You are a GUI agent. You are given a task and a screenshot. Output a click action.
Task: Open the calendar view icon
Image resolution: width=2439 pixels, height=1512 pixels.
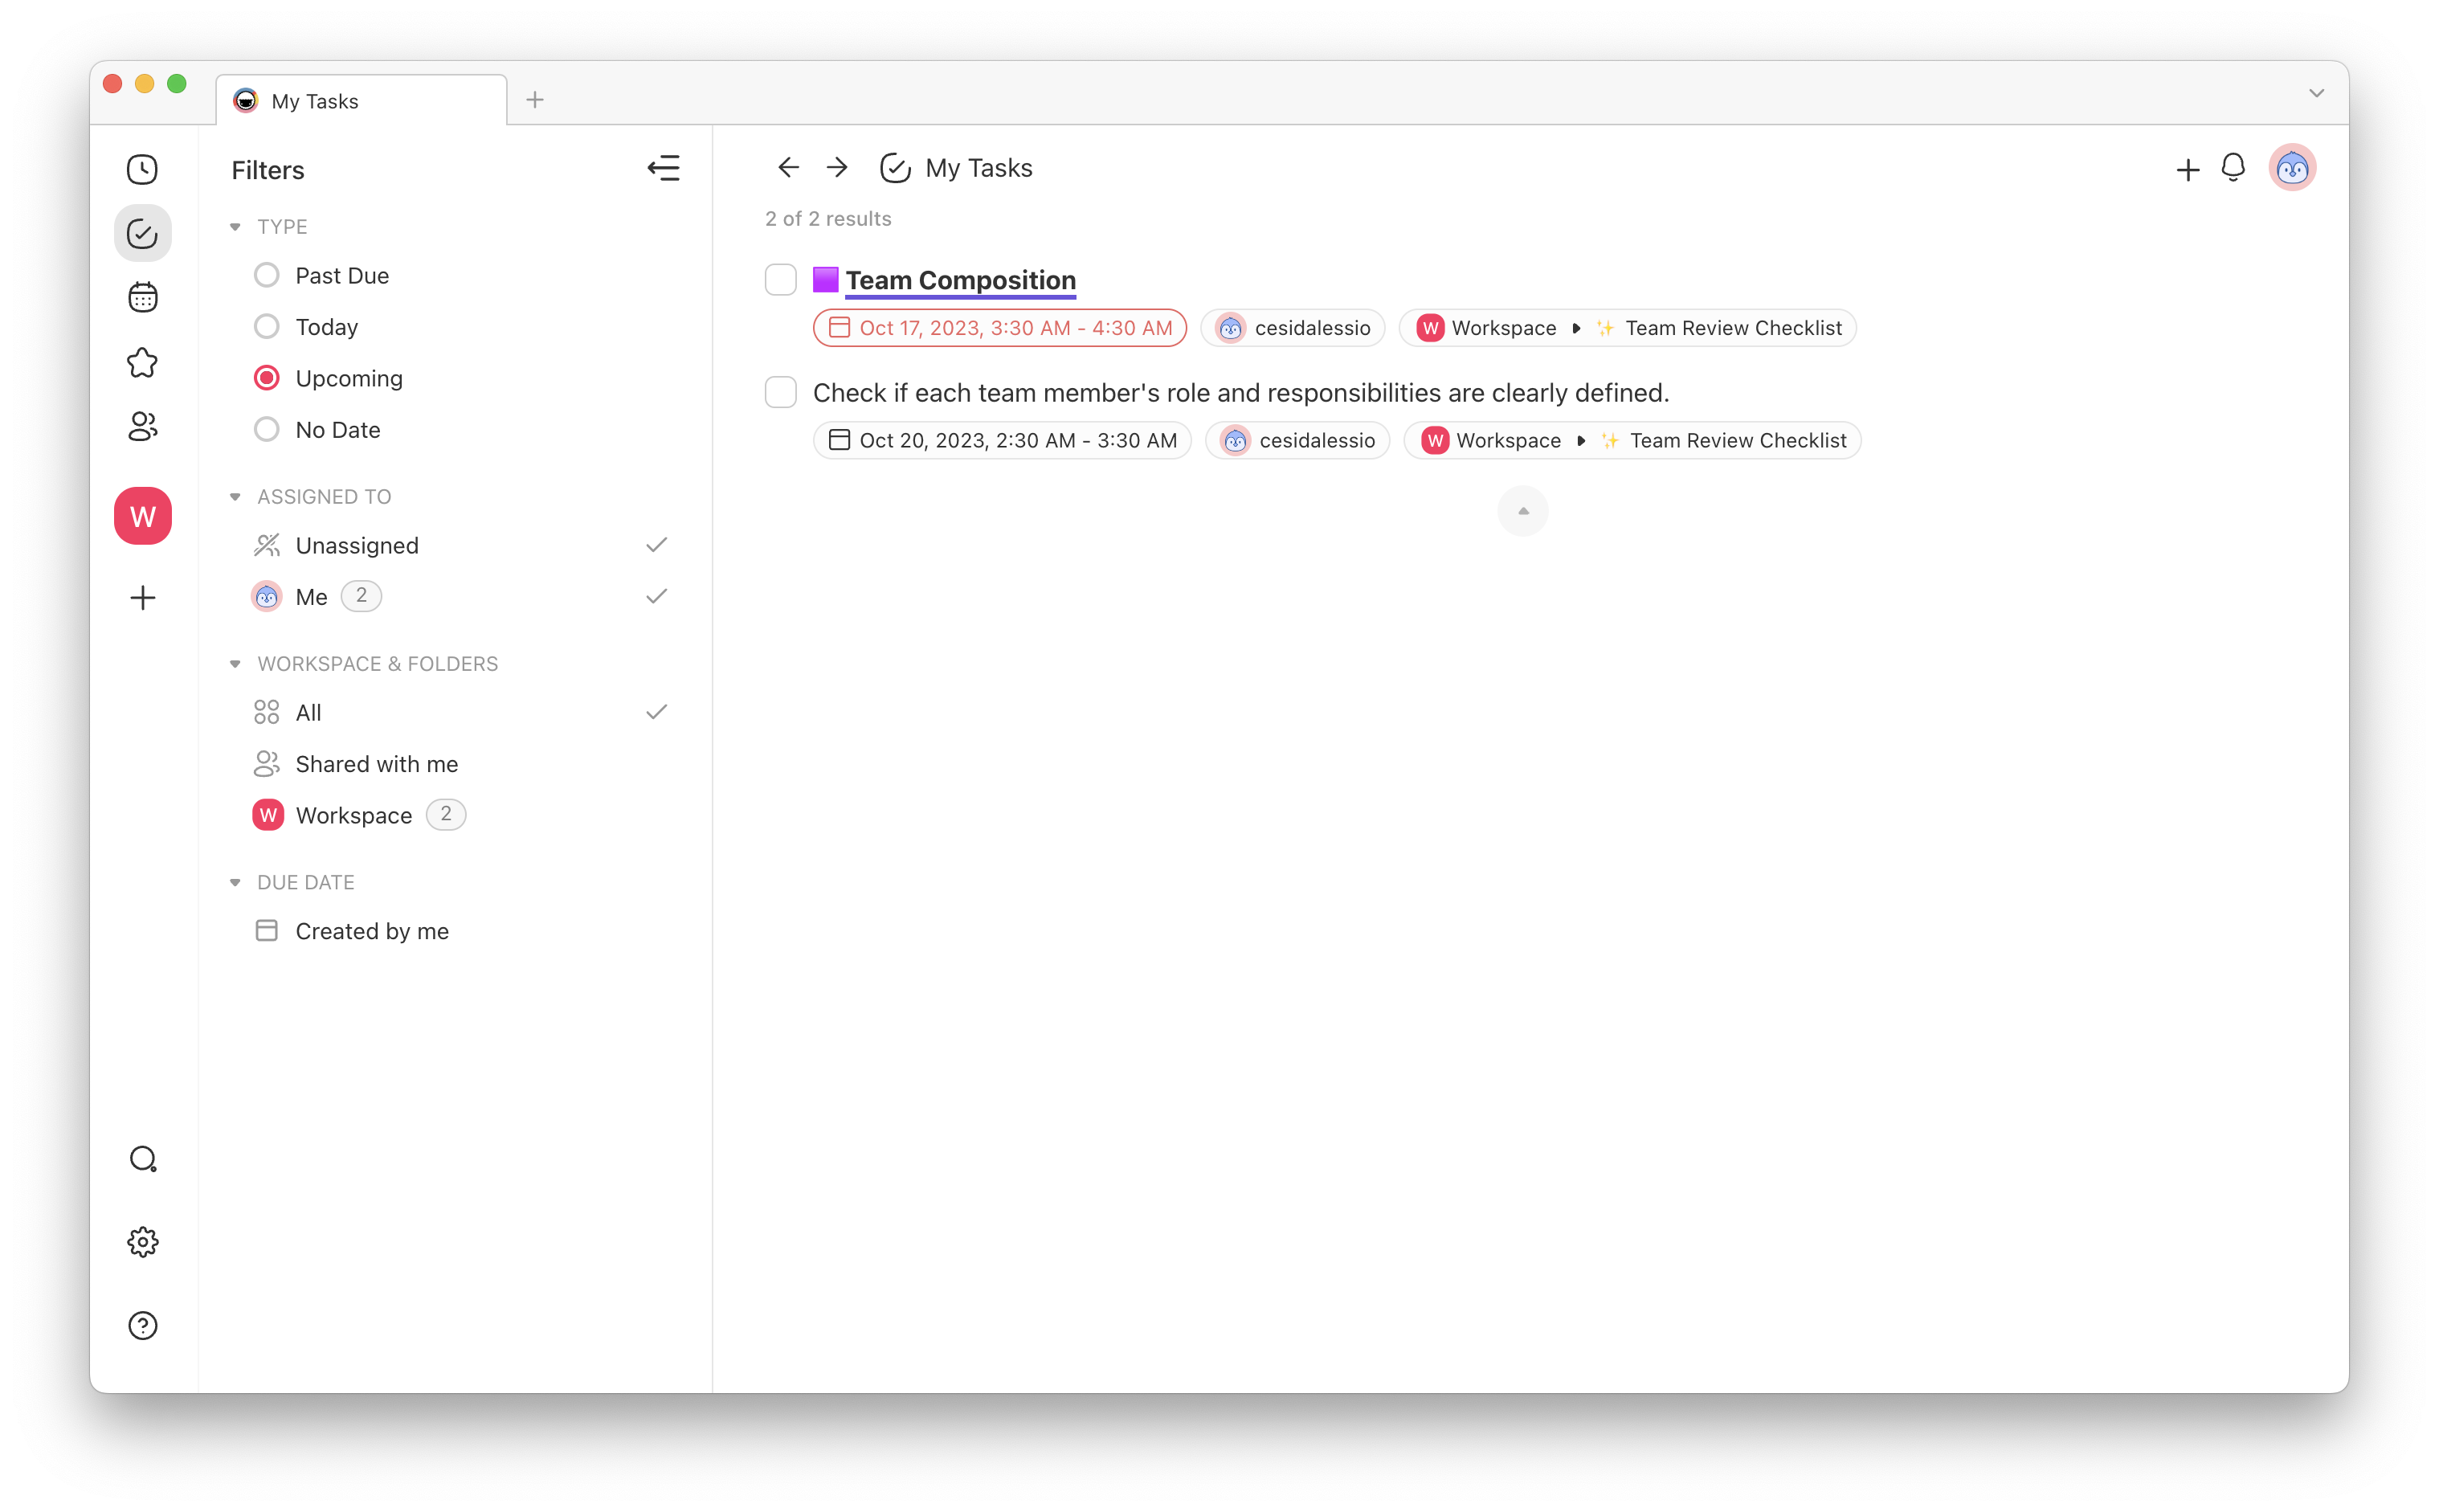(x=142, y=297)
